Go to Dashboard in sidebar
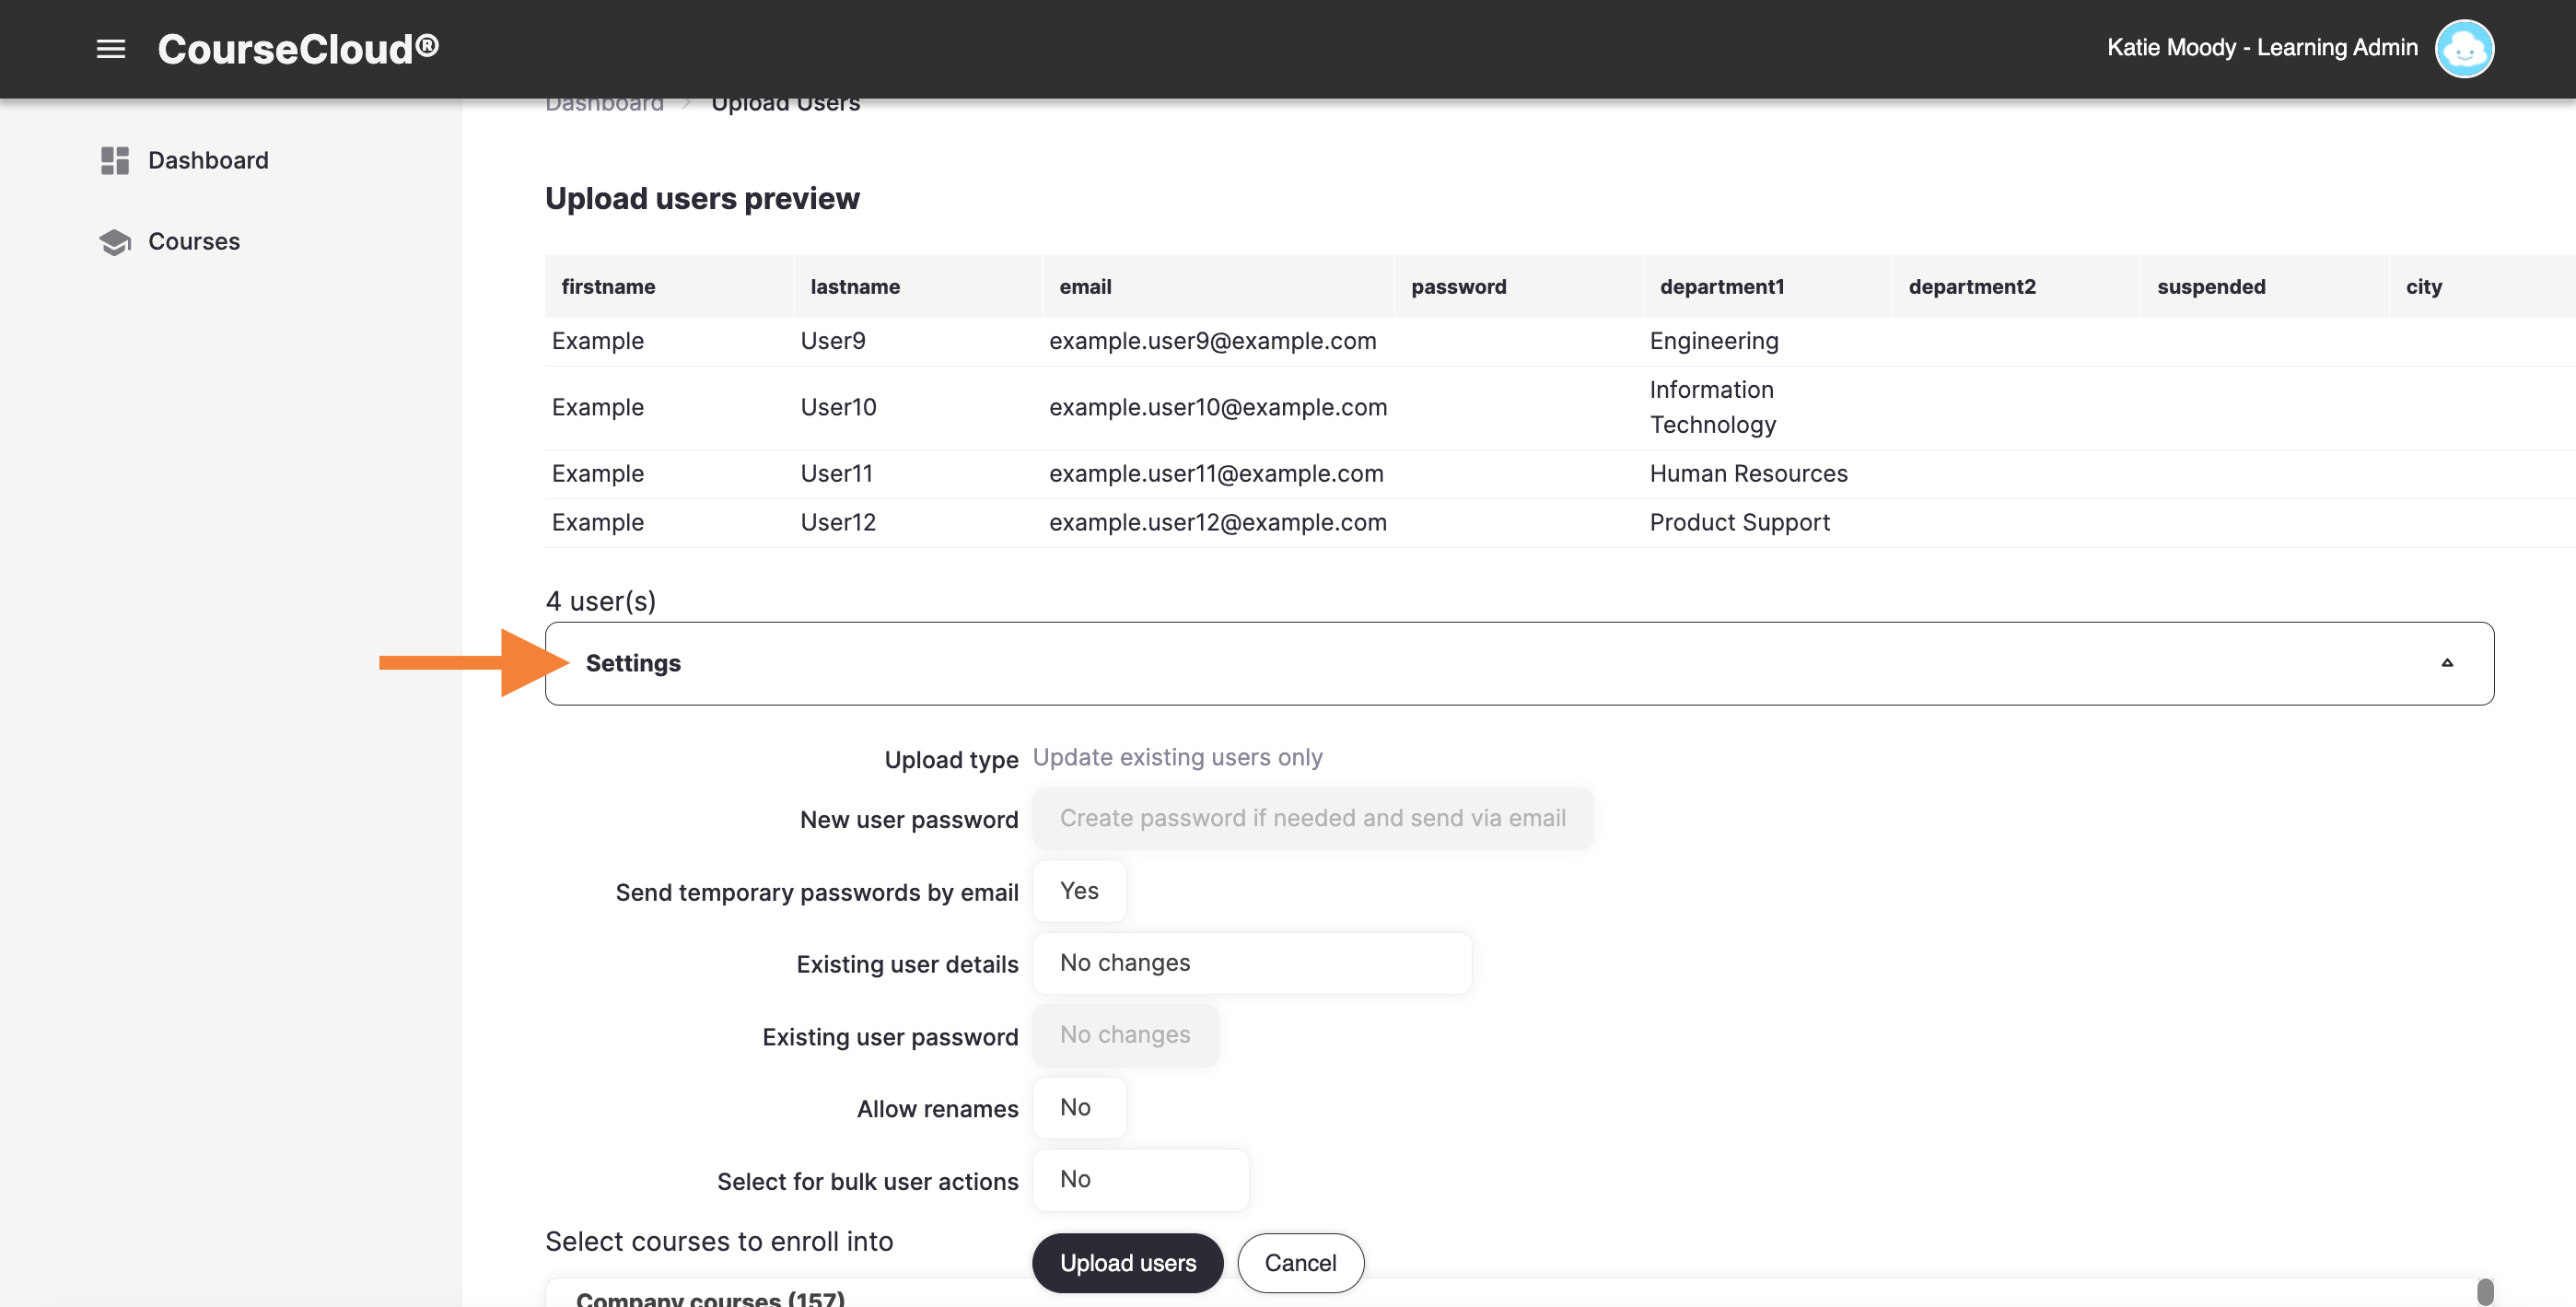The height and width of the screenshot is (1307, 2576). 208,160
